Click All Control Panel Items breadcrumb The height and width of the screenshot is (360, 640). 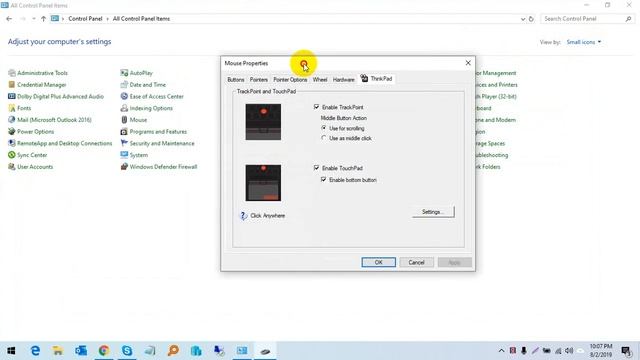pyautogui.click(x=141, y=19)
